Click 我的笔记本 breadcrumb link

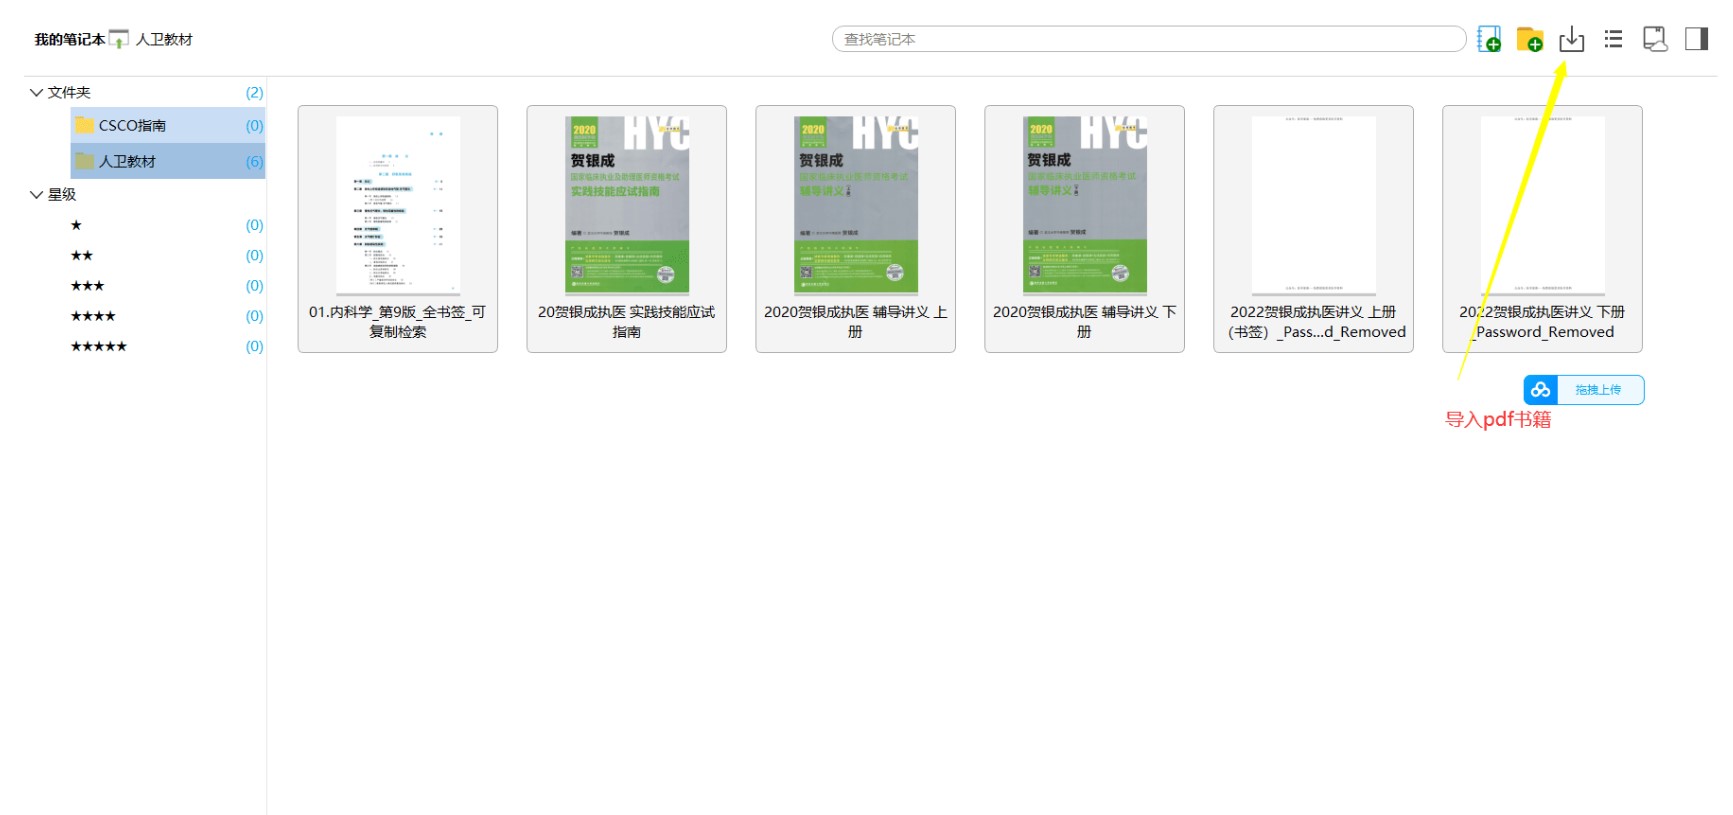tap(69, 40)
